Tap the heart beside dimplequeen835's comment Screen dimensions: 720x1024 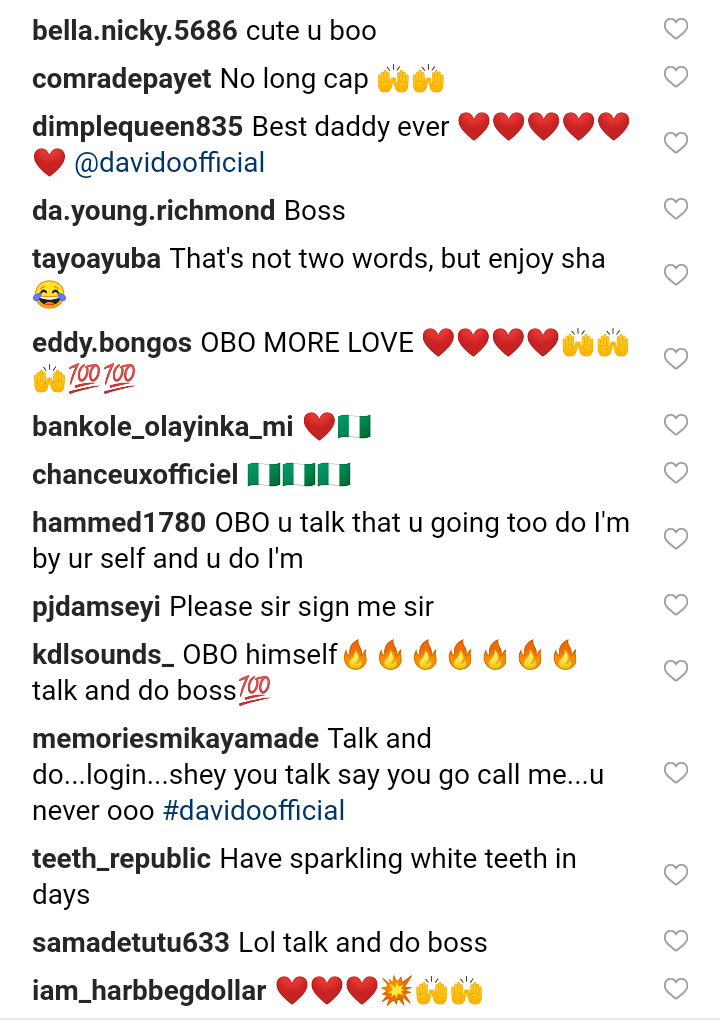tap(676, 143)
